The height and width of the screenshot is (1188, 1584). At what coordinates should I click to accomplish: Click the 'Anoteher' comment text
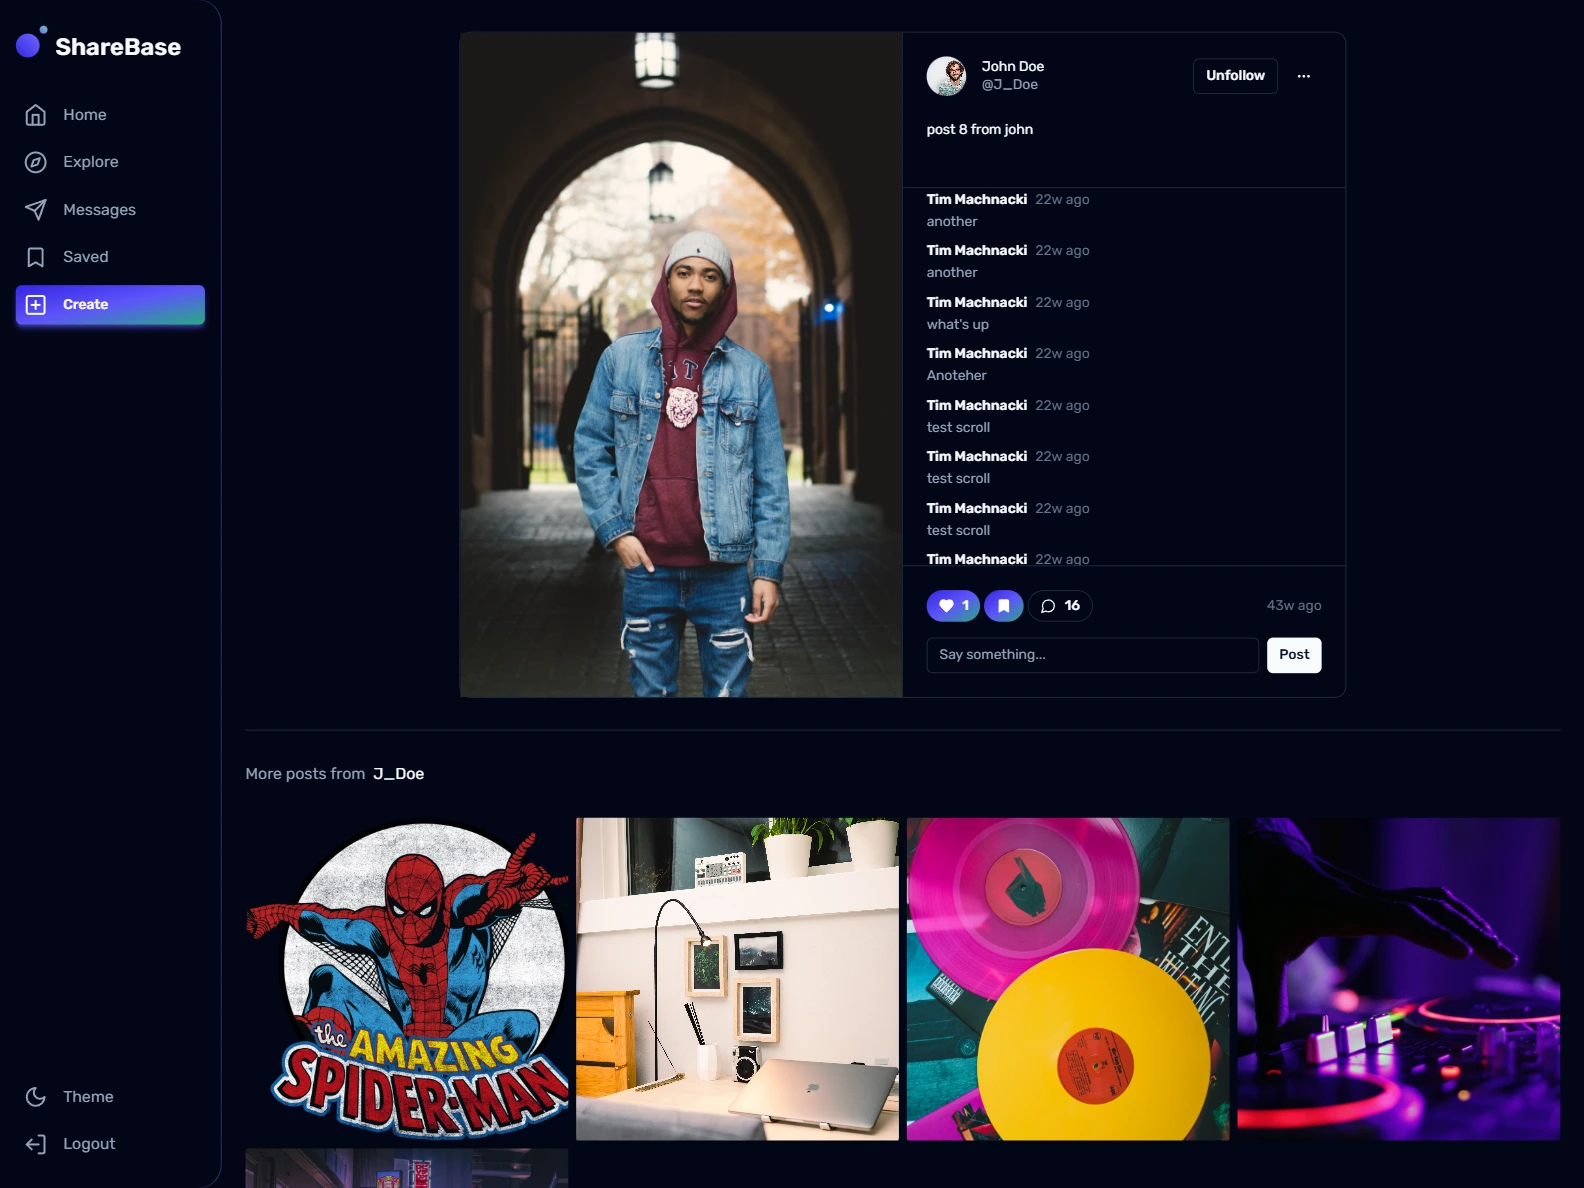(x=957, y=376)
